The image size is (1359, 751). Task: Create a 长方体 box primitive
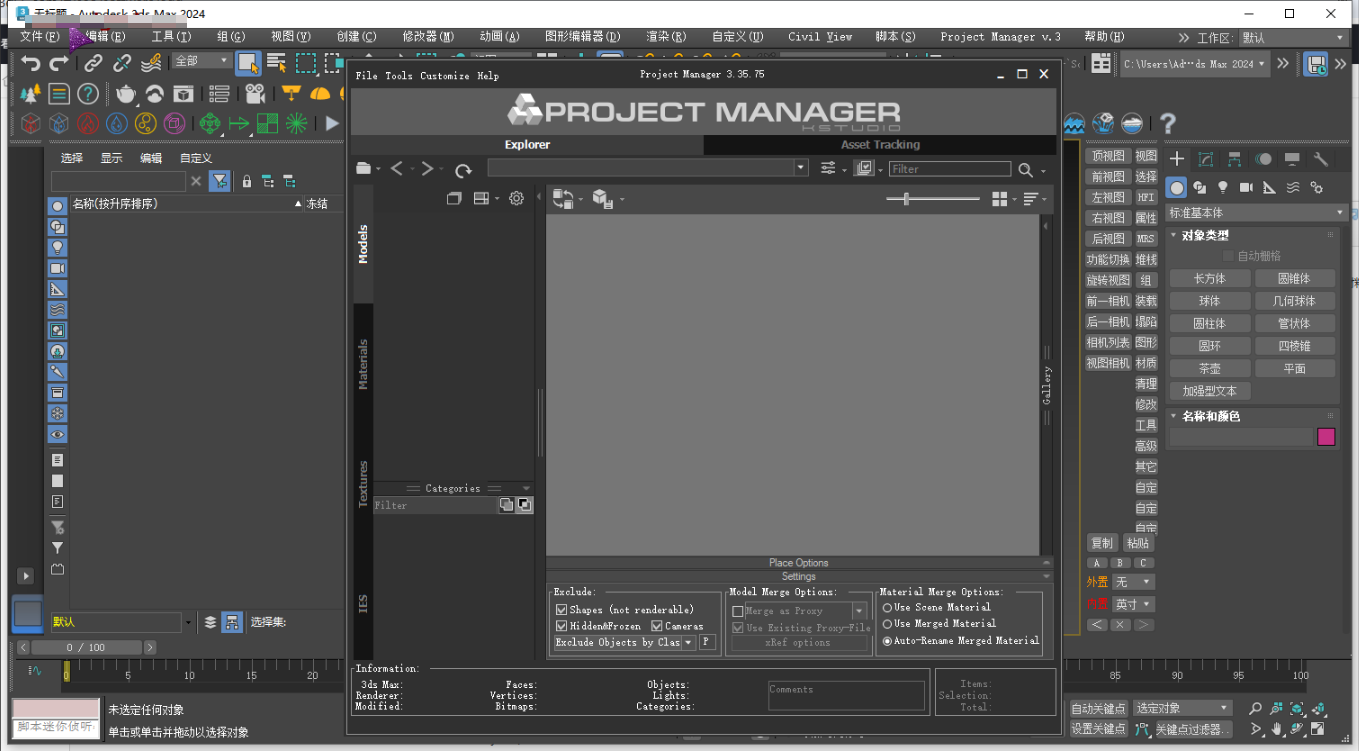1210,279
